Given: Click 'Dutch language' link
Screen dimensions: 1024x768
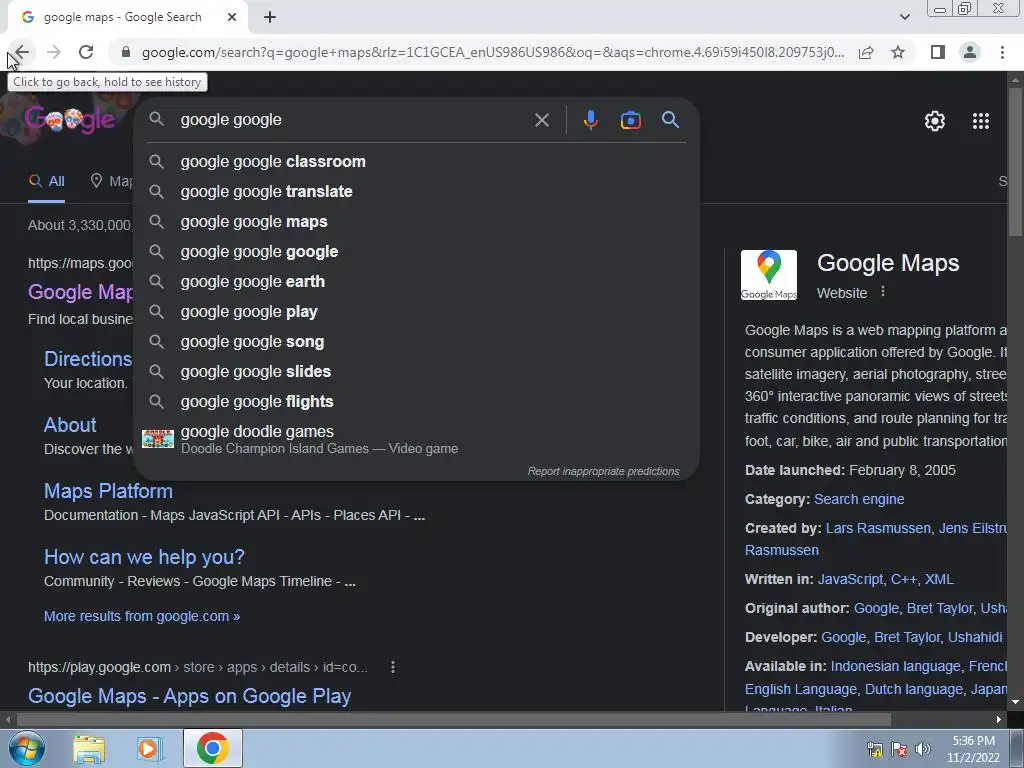Looking at the screenshot, I should (914, 690).
